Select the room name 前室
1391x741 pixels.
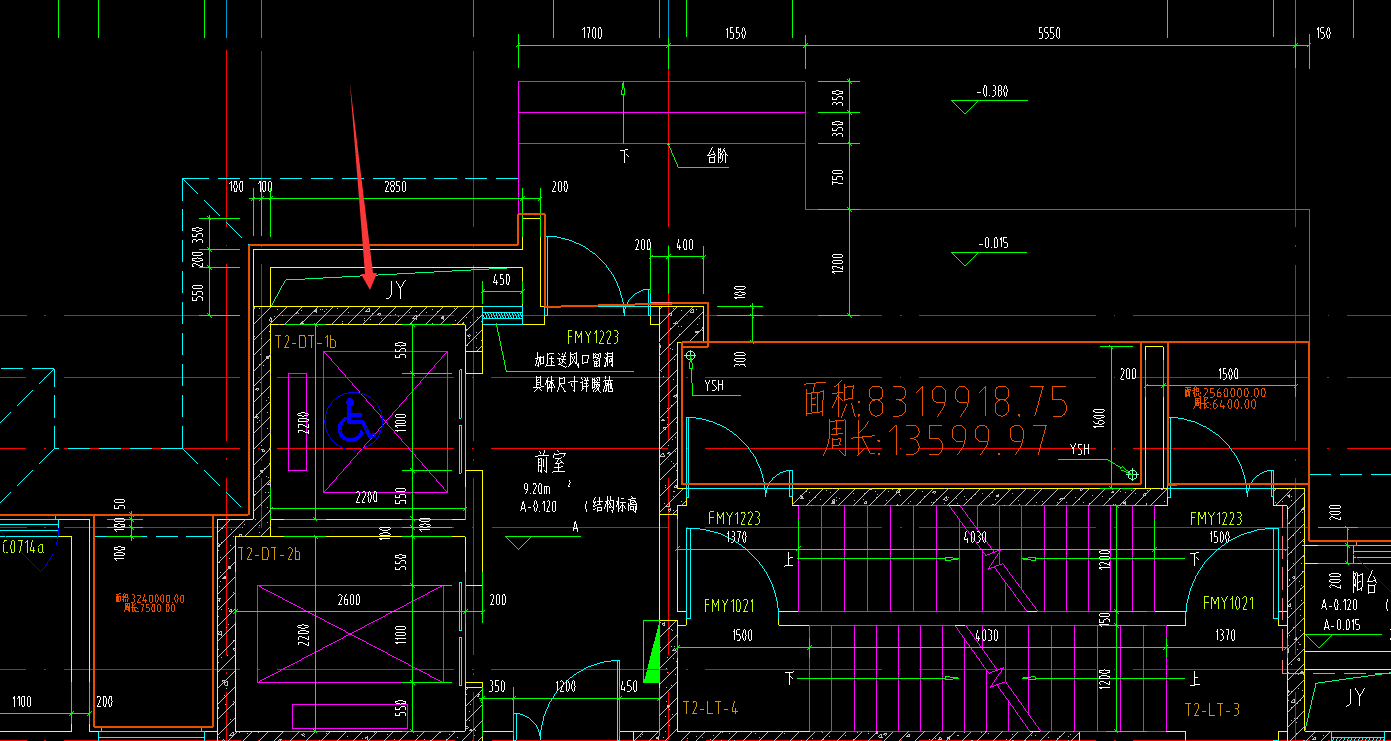551,463
